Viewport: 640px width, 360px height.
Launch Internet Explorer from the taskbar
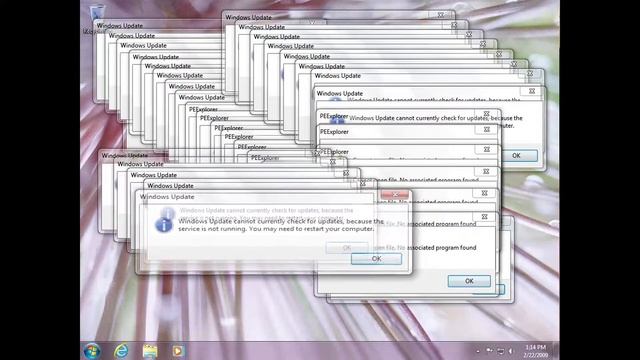click(x=121, y=351)
